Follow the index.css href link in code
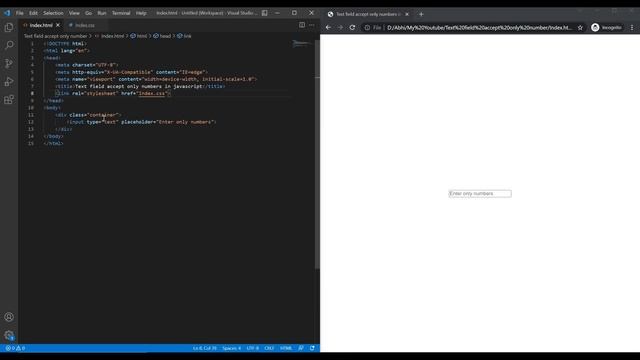640x360 pixels. pyautogui.click(x=152, y=93)
